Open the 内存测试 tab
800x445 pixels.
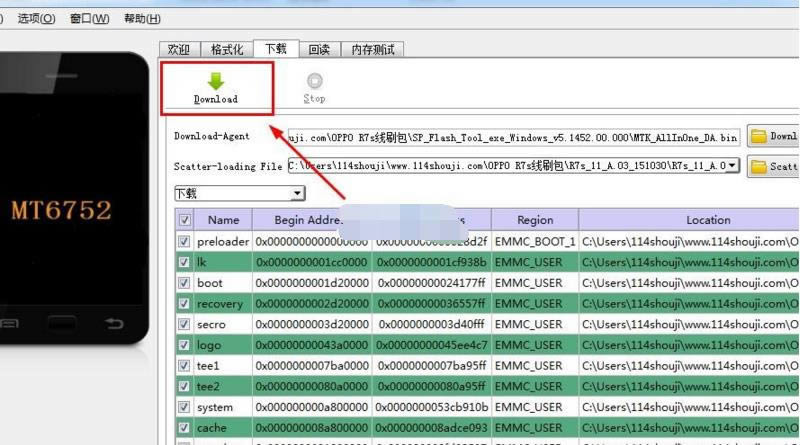tap(372, 49)
